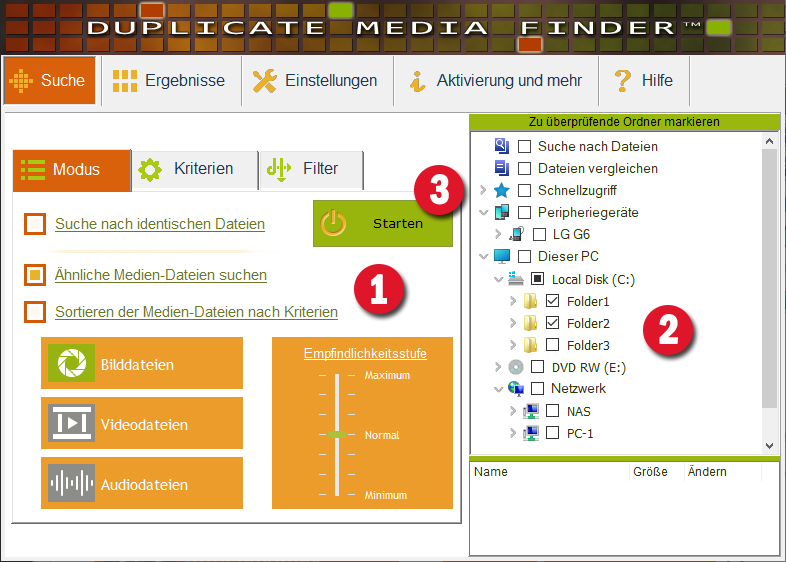Click the Aktivierung info icon
Image resolution: width=786 pixels, height=562 pixels.
pos(418,81)
